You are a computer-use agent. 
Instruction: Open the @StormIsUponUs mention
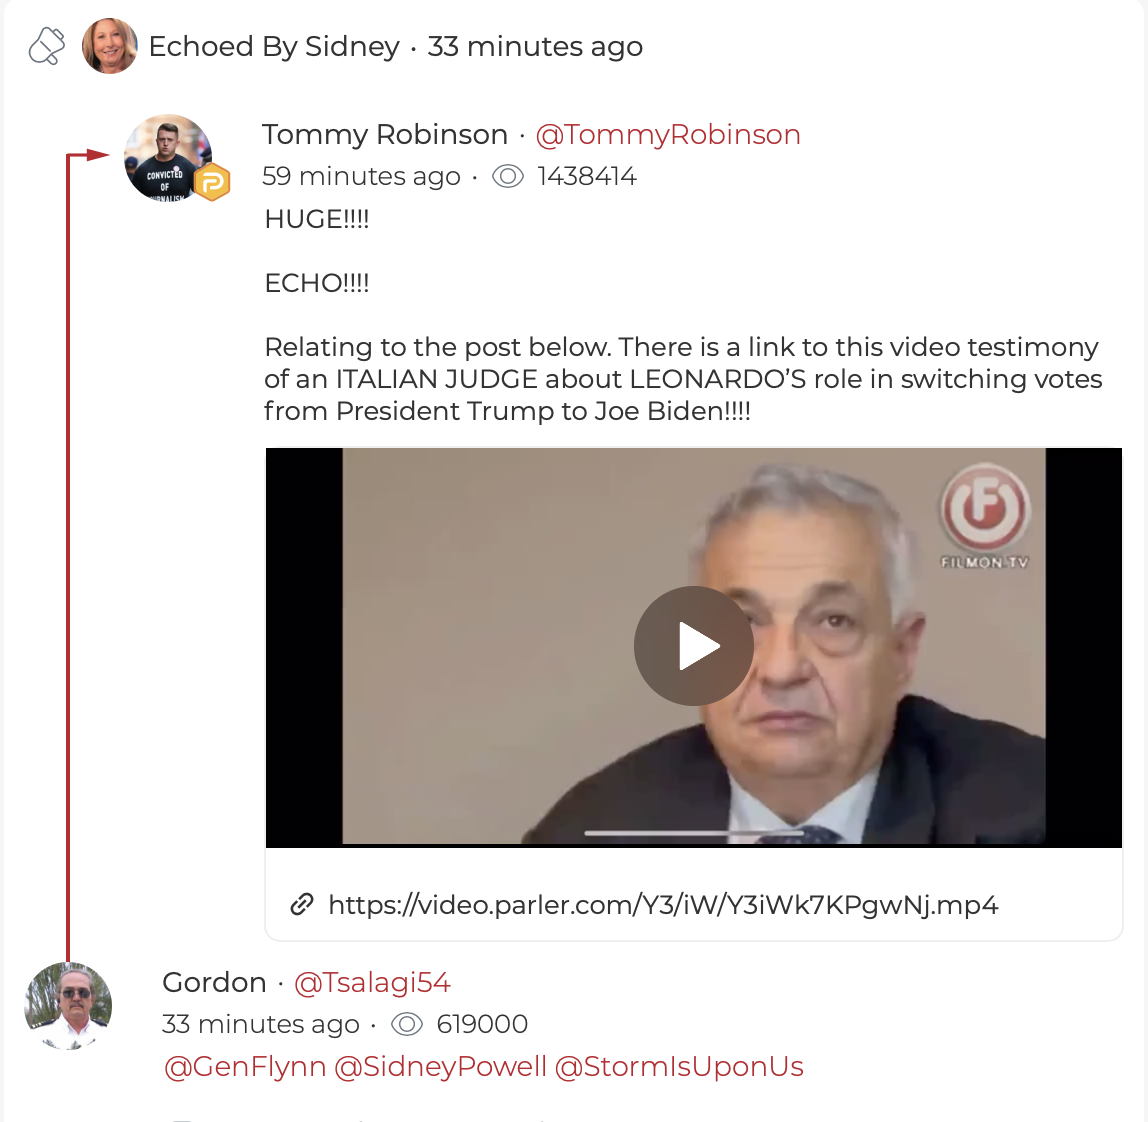679,1066
